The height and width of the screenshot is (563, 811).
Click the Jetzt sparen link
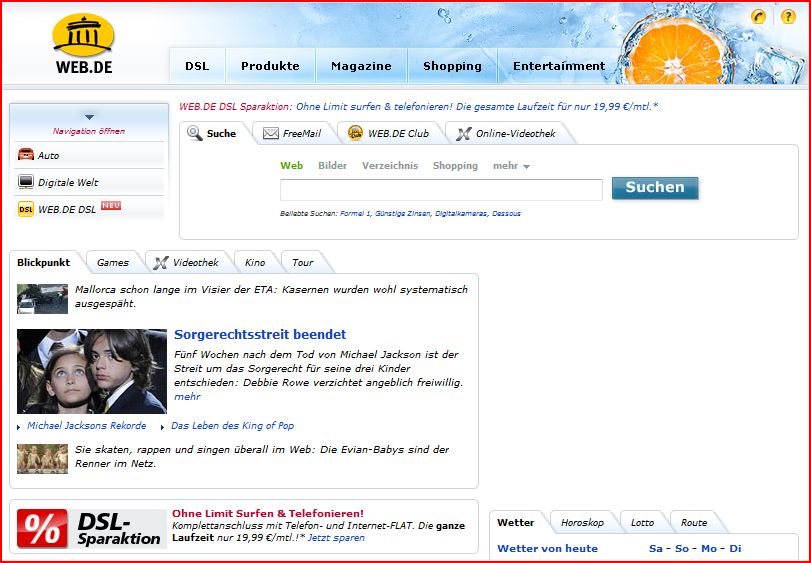pyautogui.click(x=336, y=538)
